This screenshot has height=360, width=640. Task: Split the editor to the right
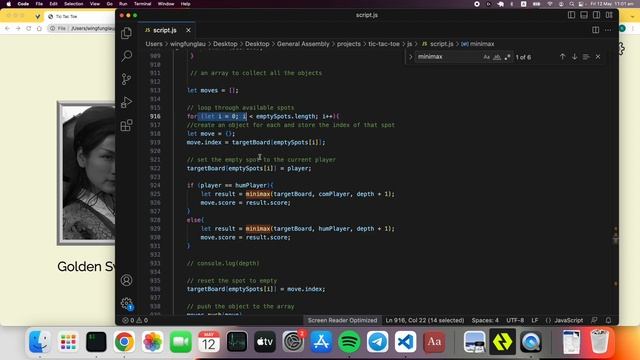(596, 30)
